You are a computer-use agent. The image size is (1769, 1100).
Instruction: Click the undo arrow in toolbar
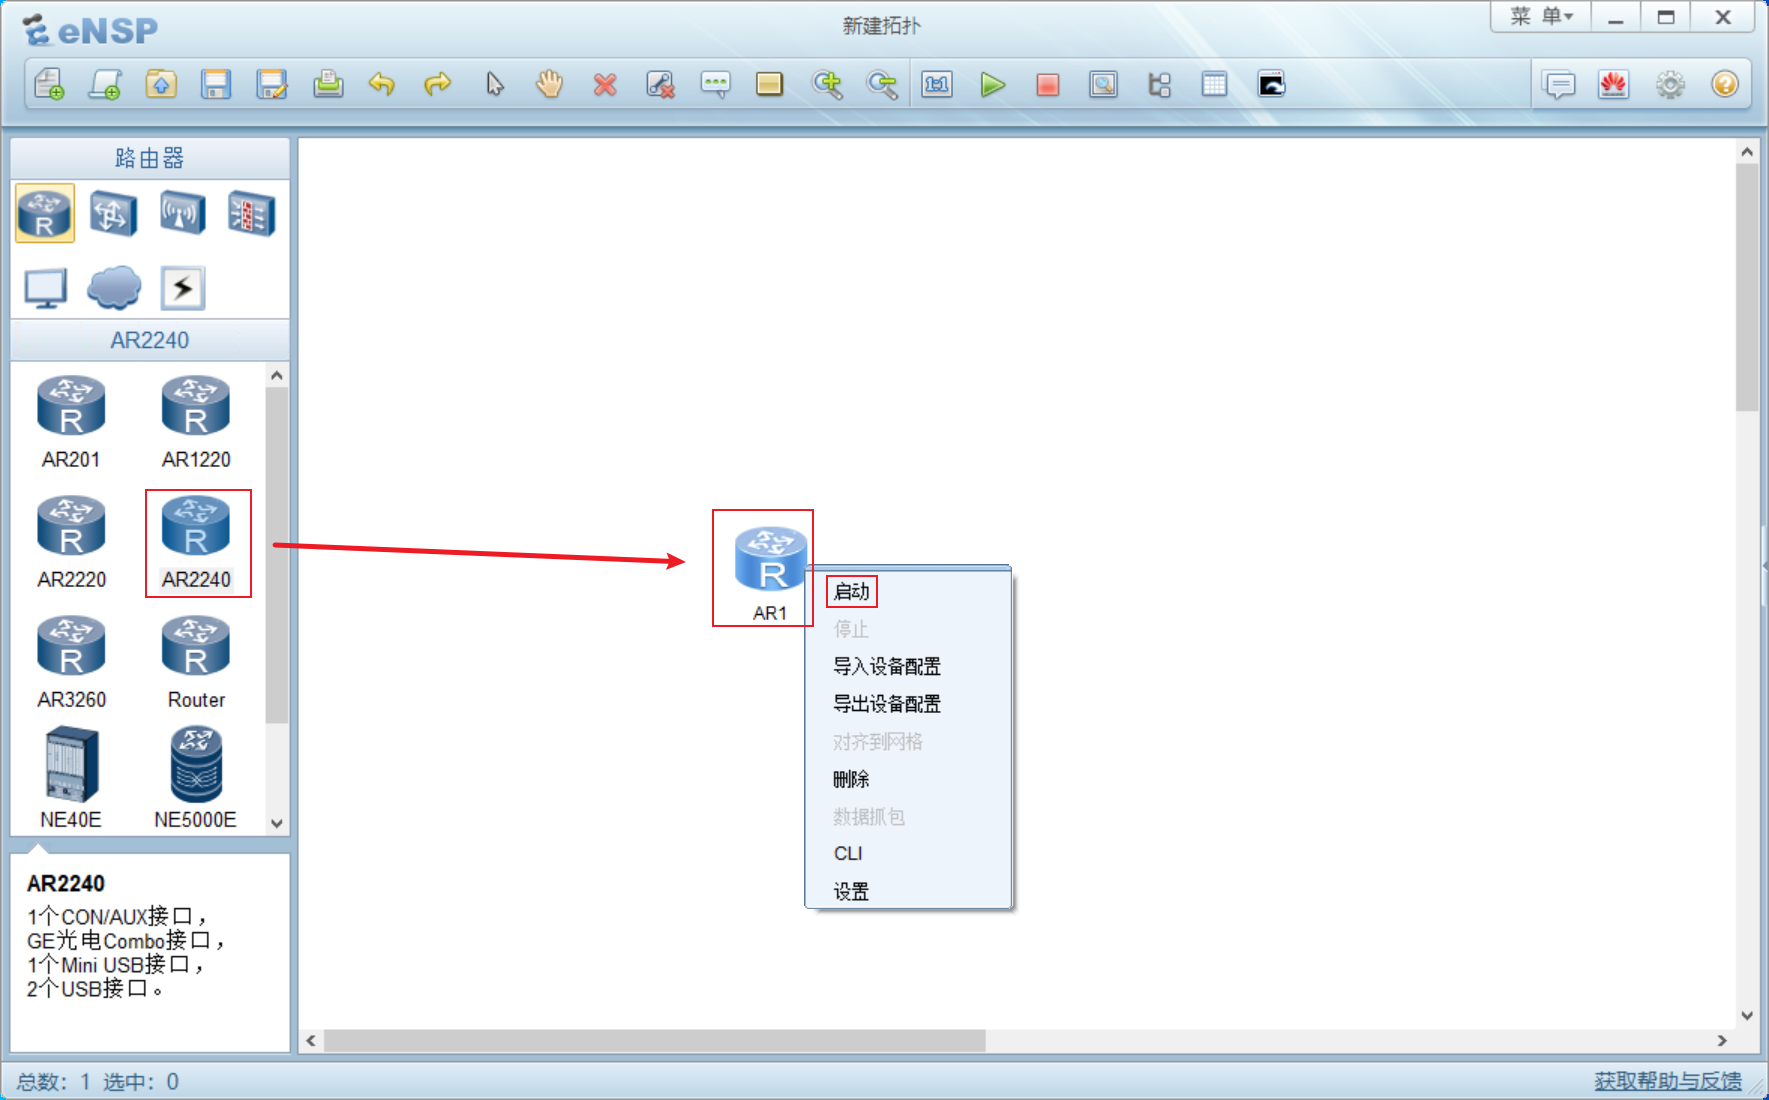pyautogui.click(x=382, y=85)
